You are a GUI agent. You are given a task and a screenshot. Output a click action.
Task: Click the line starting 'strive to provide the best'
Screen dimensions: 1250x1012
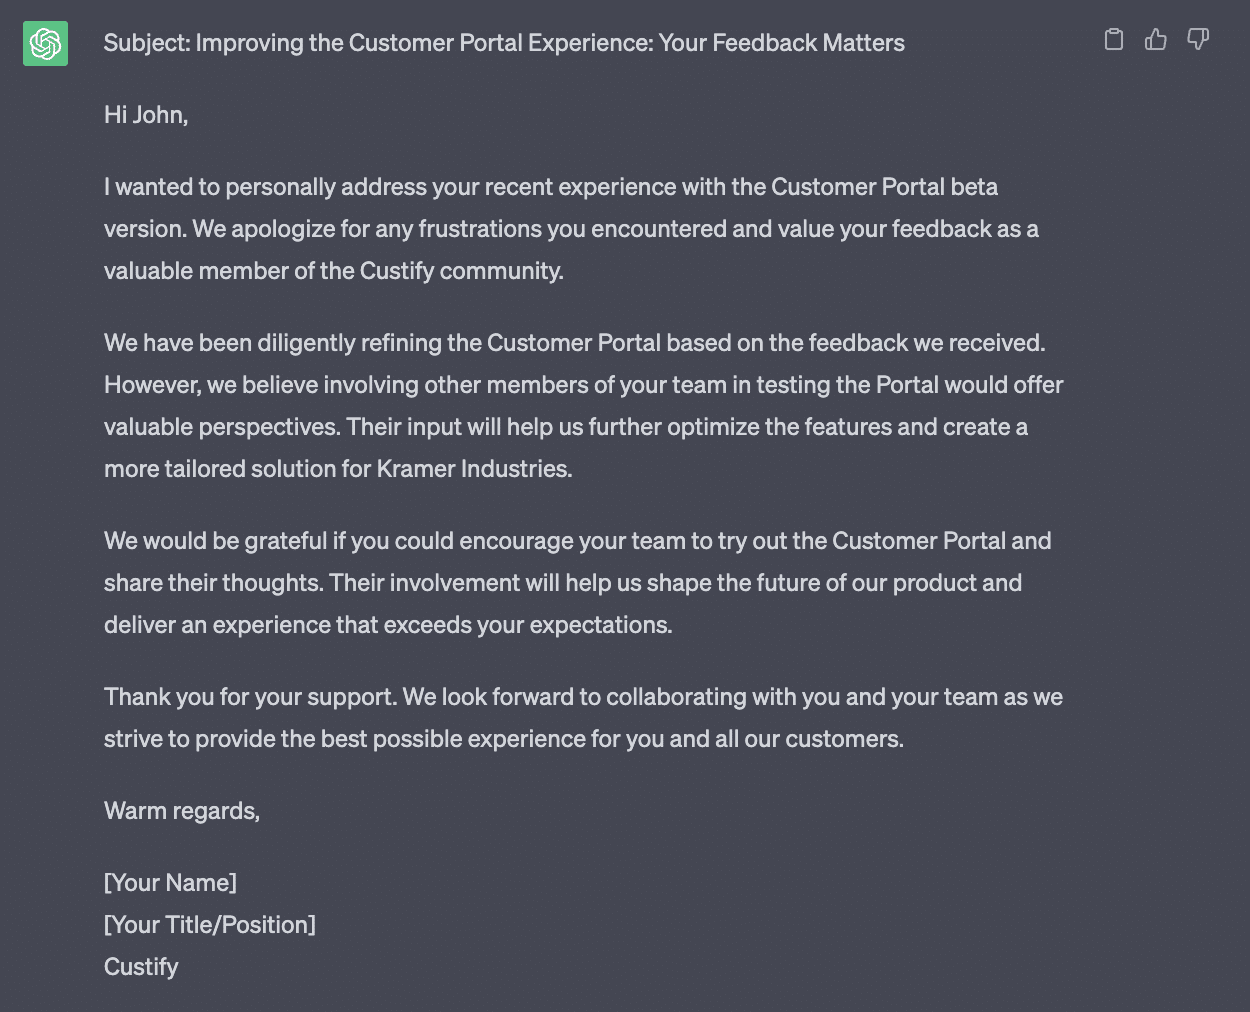tap(504, 739)
